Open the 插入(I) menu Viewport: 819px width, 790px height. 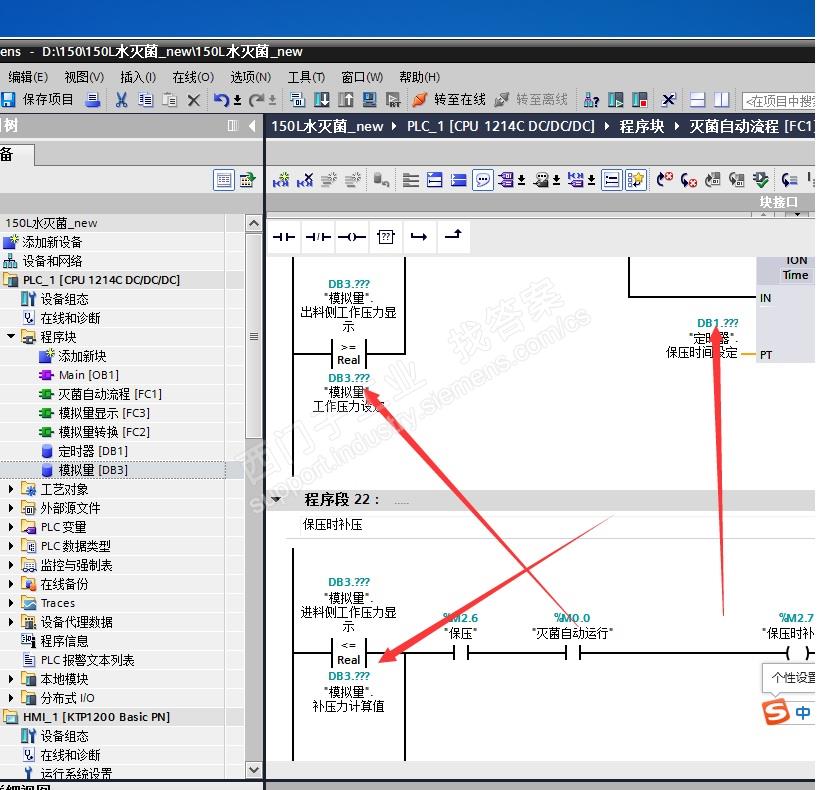[138, 77]
